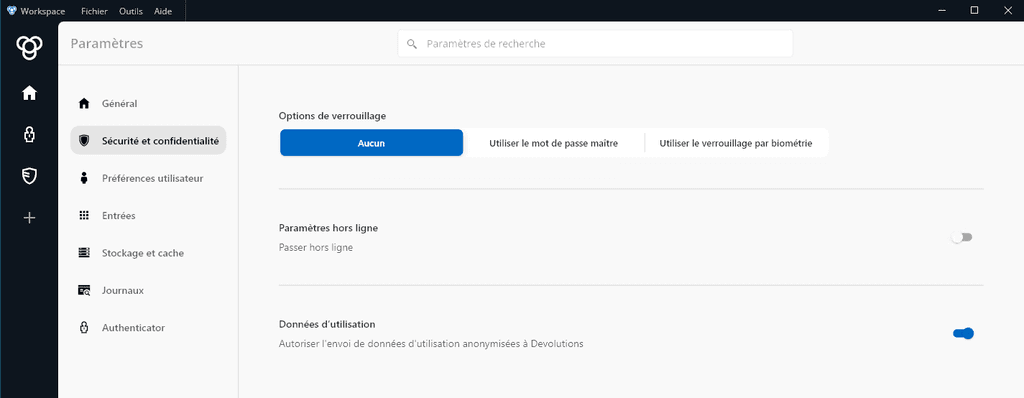Open Journaux settings section
Image resolution: width=1024 pixels, height=398 pixels.
click(x=148, y=290)
